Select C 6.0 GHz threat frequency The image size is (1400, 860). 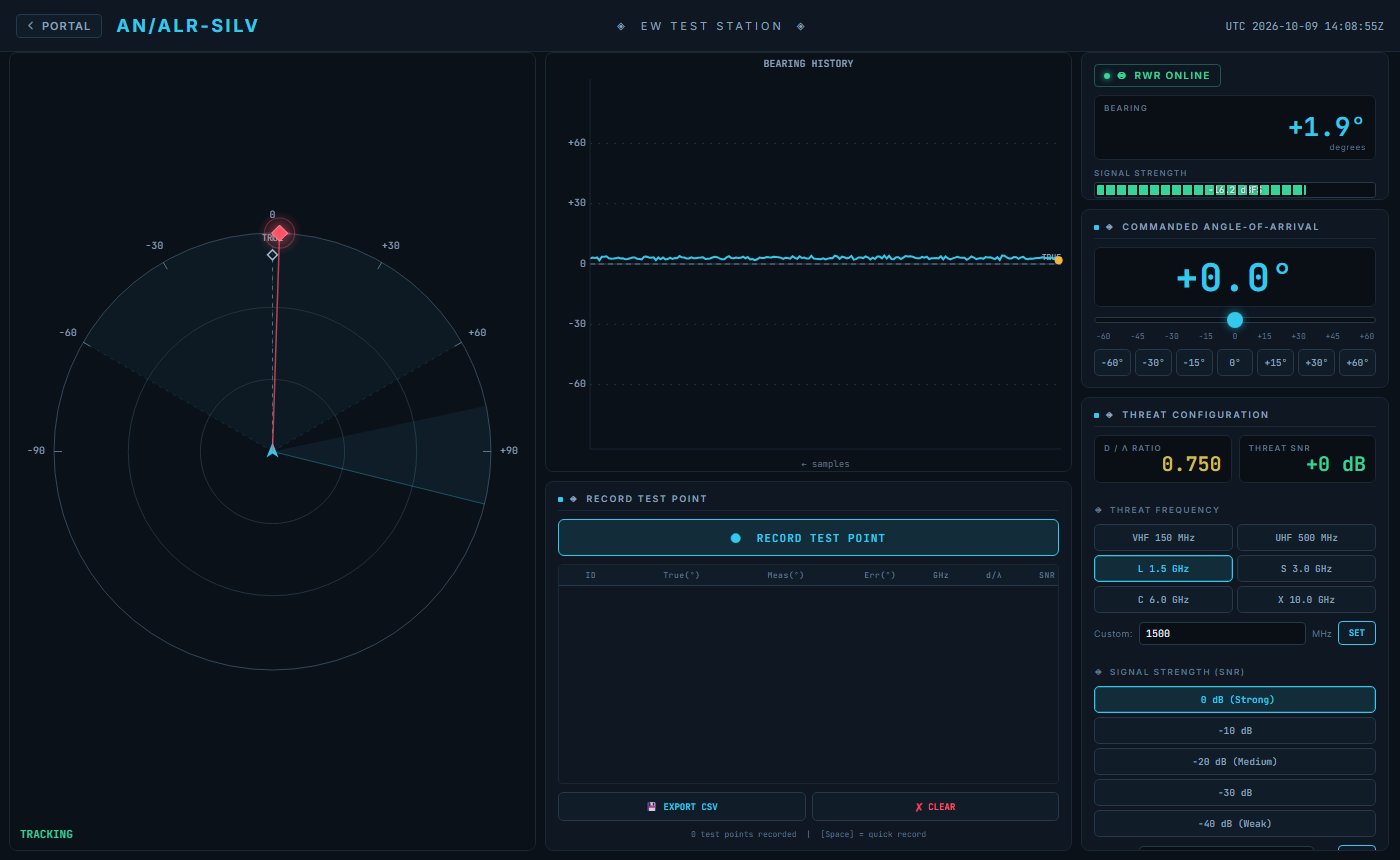coord(1163,600)
